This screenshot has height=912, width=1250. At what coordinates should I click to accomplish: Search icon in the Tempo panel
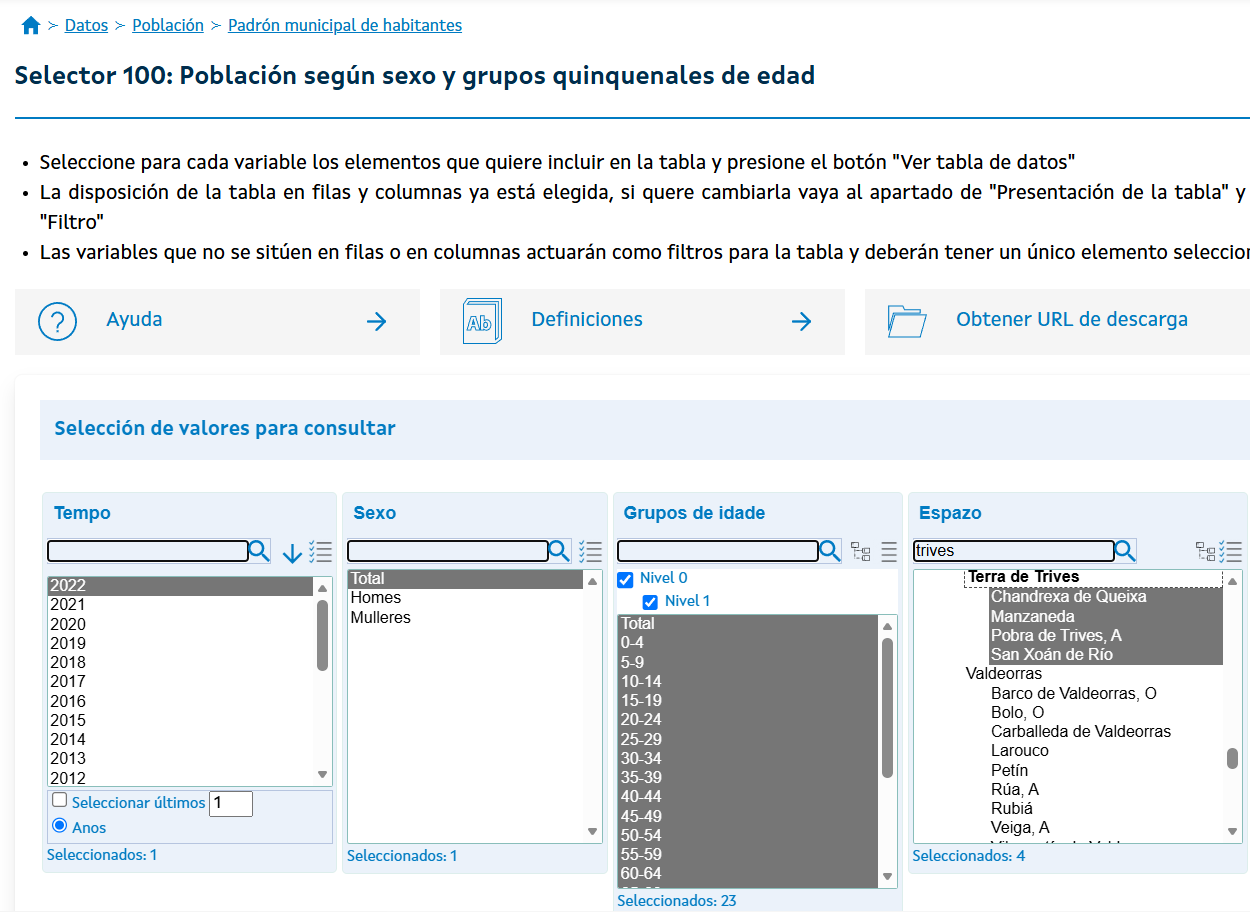259,551
